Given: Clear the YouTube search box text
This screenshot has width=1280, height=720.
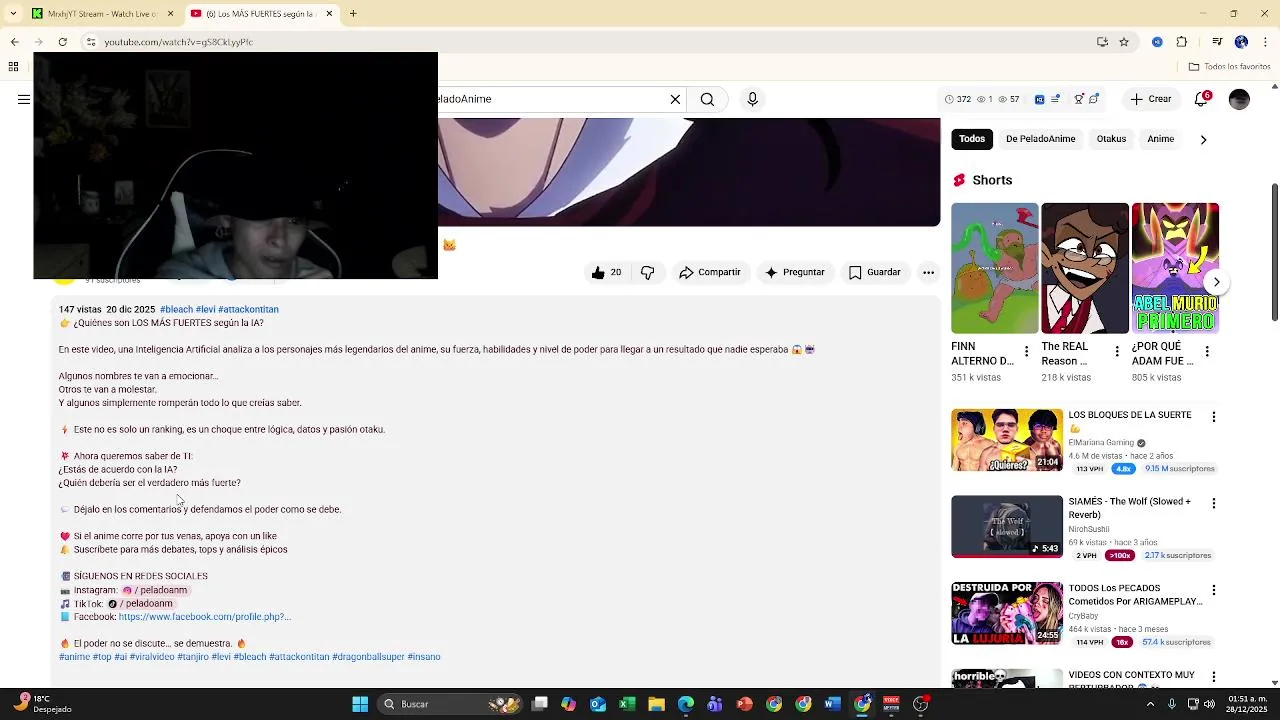Looking at the screenshot, I should click(675, 99).
